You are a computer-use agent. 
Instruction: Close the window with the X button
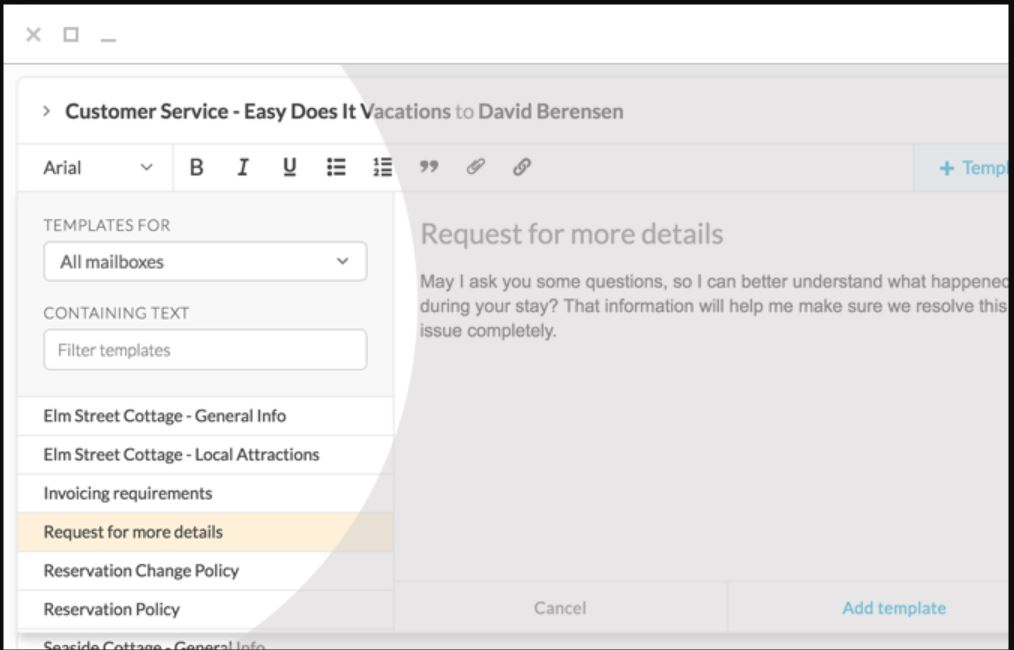(34, 35)
